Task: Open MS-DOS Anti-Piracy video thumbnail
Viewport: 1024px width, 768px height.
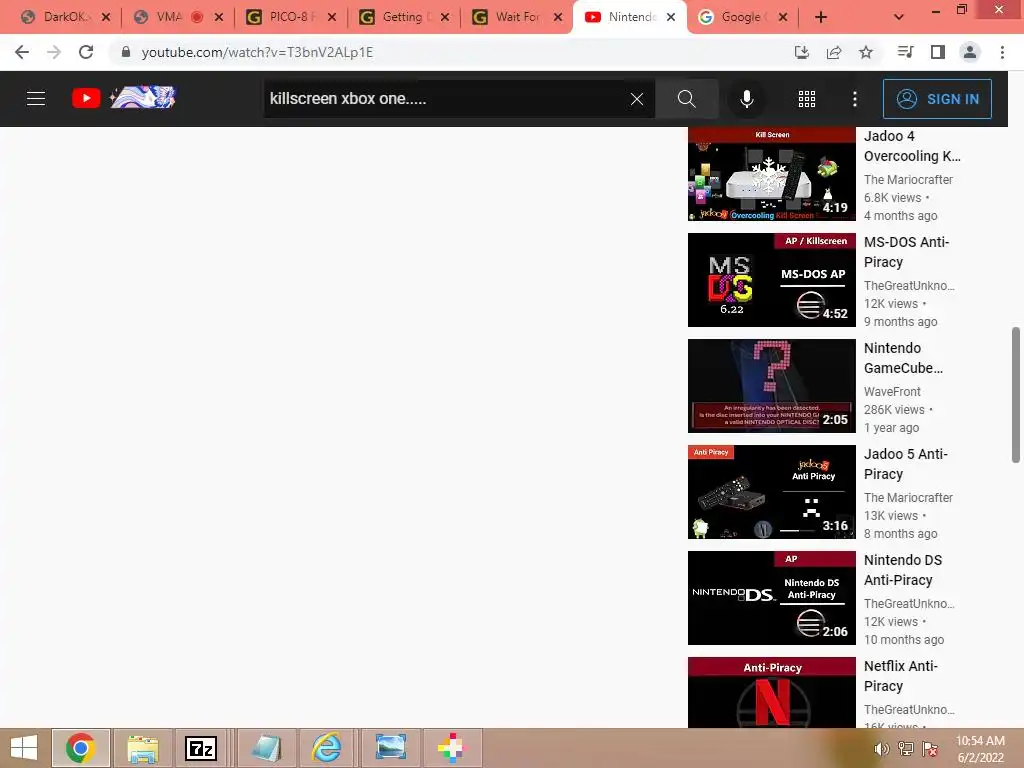Action: [x=771, y=280]
